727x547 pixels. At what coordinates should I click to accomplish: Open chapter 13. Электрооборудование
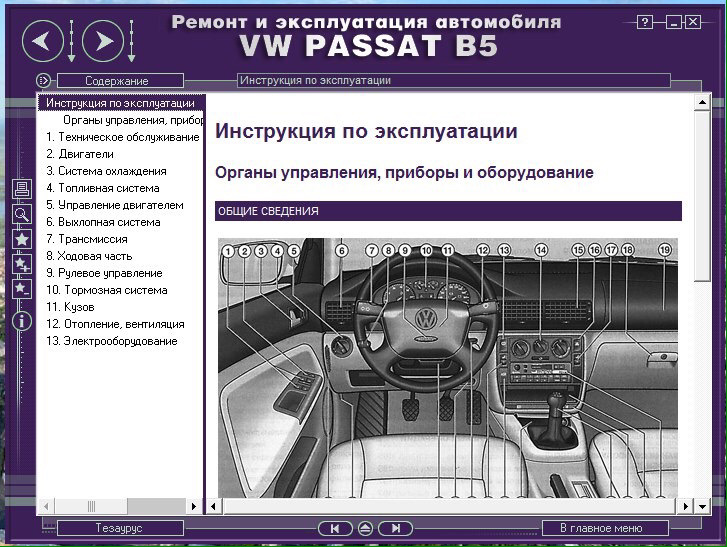tap(112, 341)
